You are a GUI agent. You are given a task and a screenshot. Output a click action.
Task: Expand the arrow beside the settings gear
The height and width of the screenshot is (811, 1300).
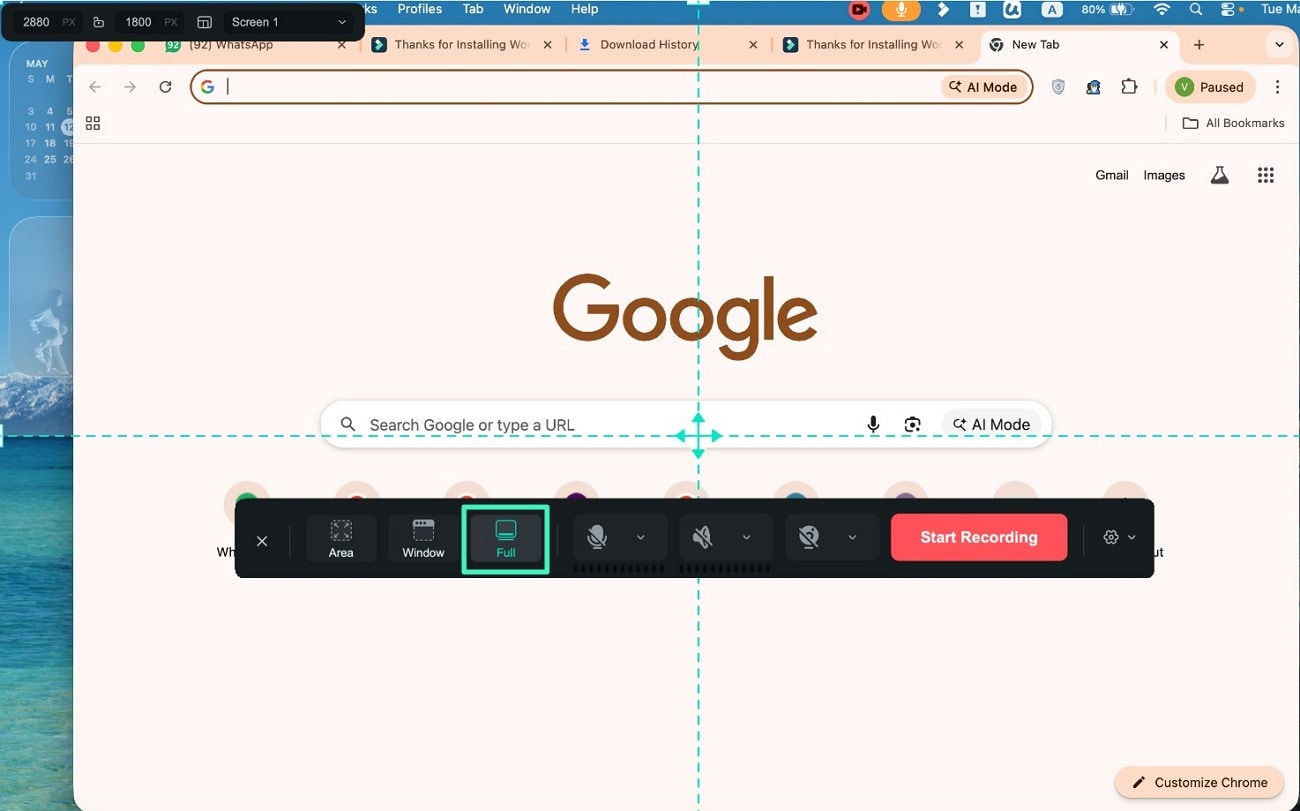(x=1132, y=537)
